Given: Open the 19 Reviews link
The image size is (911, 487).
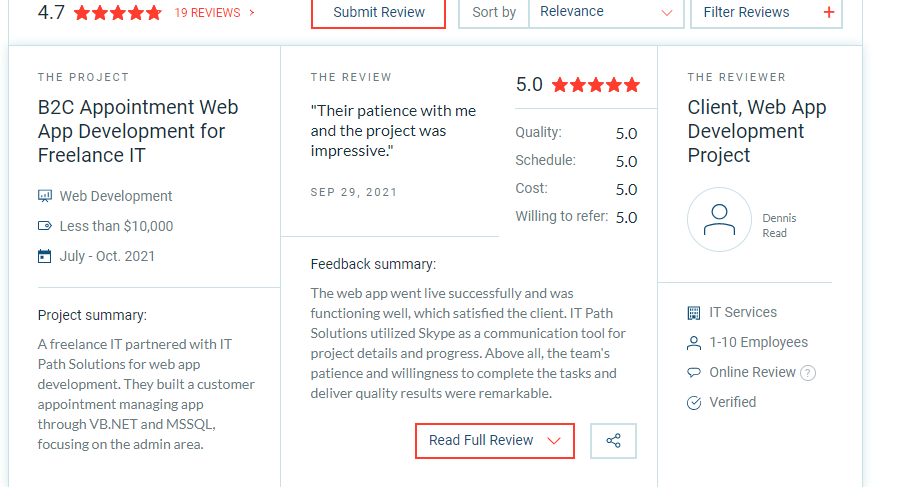Looking at the screenshot, I should click(x=214, y=13).
